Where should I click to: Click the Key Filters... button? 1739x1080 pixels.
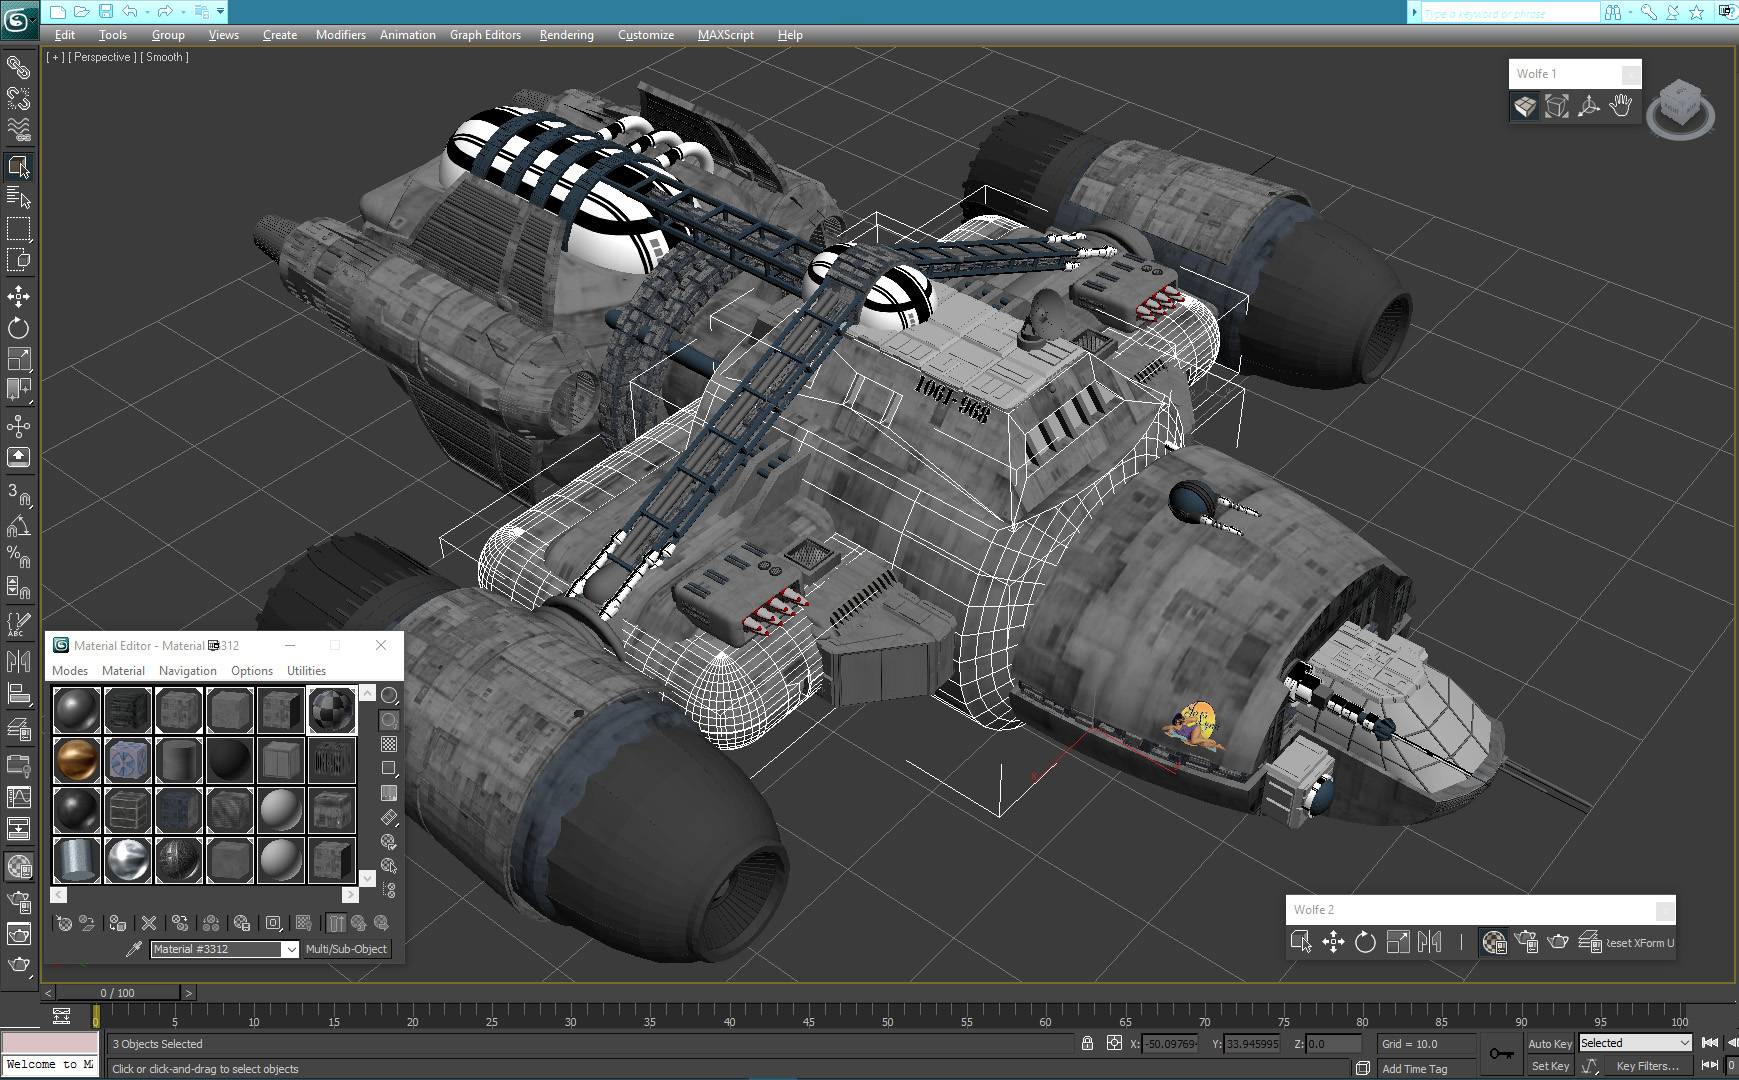coord(1647,1066)
